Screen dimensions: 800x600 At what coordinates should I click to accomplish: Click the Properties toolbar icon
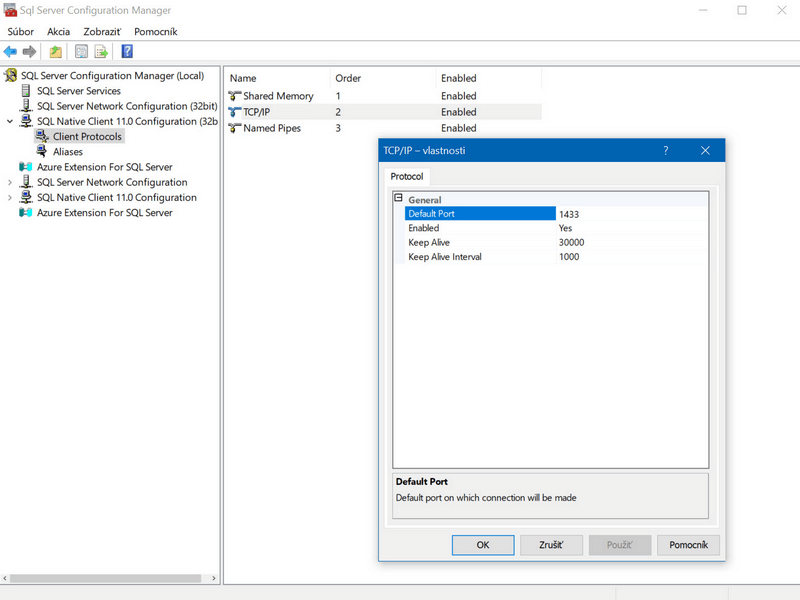(82, 52)
